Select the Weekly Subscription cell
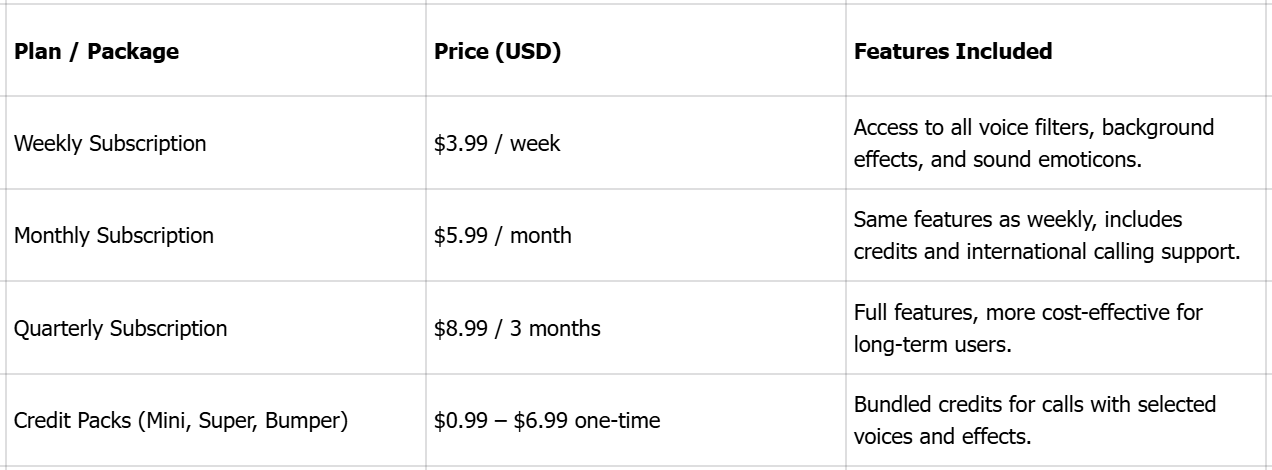The width and height of the screenshot is (1272, 470). tap(110, 143)
